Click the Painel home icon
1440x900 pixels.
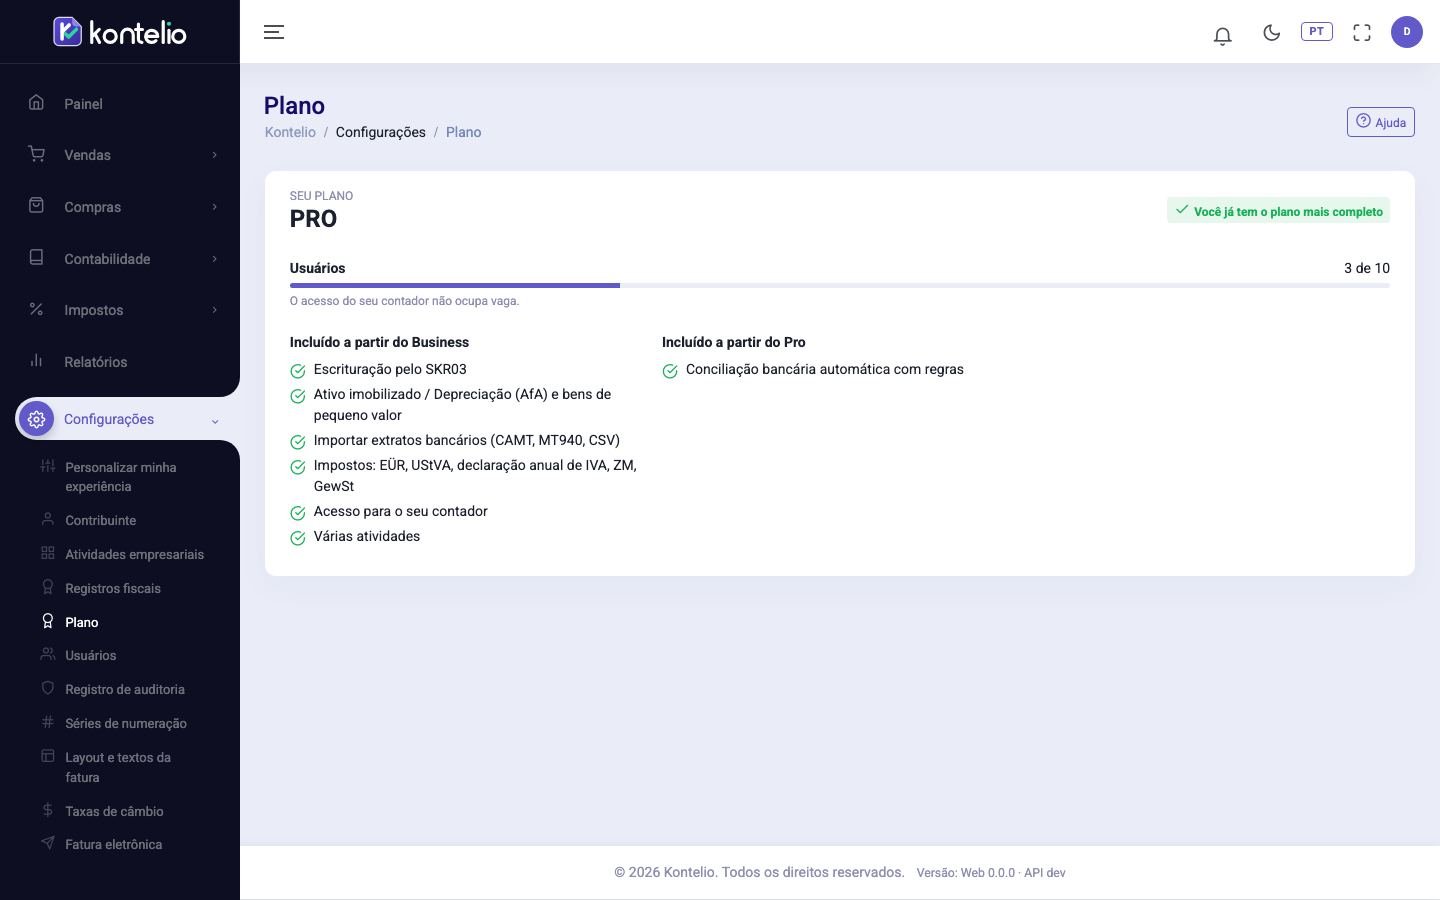click(37, 102)
